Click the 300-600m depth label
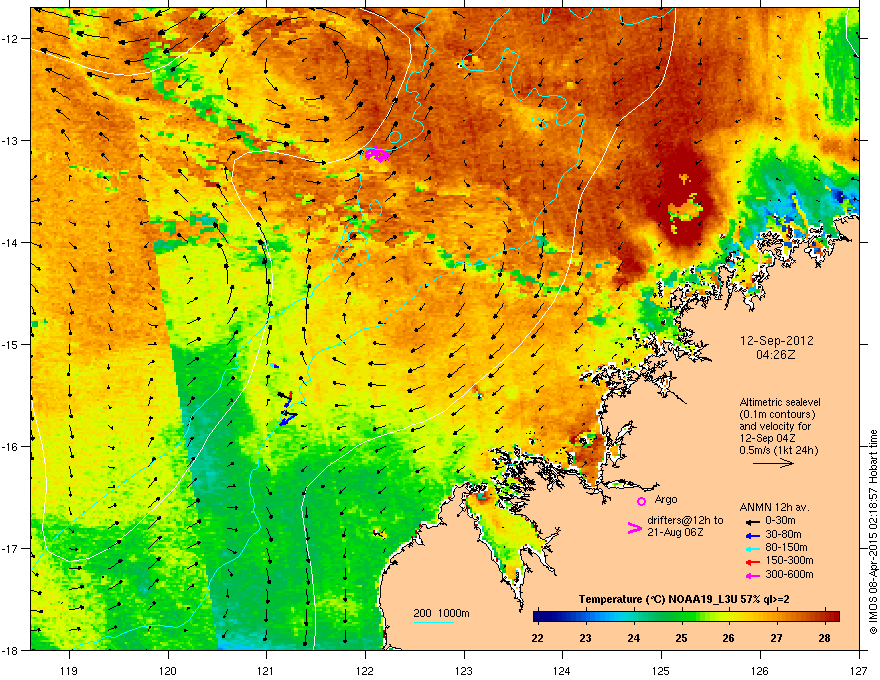880x680 pixels. point(789,575)
